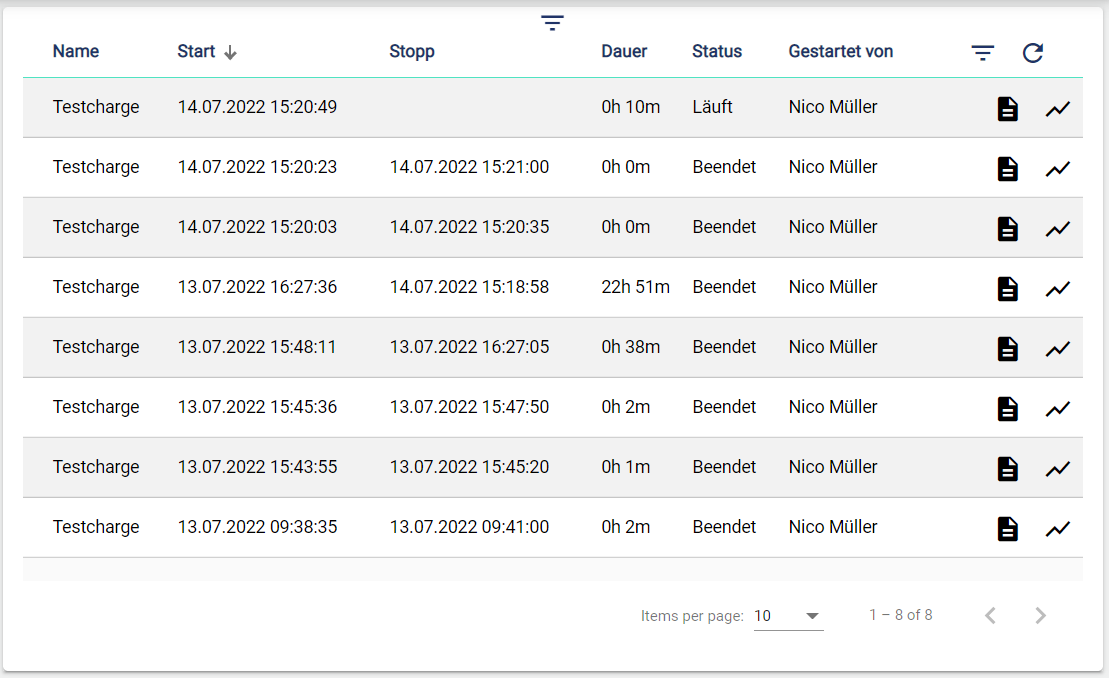This screenshot has height=678, width=1109.
Task: View trend chart for batch started 13.07.2022 09:38:35
Action: (x=1058, y=529)
